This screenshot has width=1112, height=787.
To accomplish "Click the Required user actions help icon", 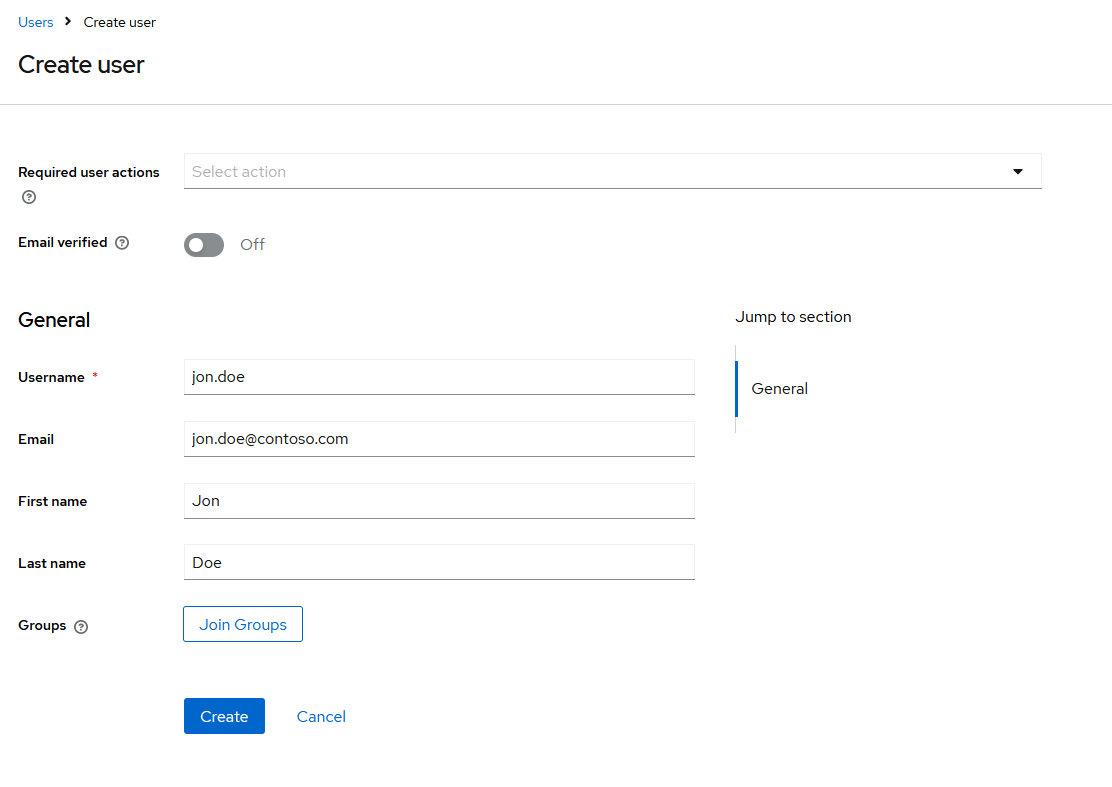I will tap(29, 197).
